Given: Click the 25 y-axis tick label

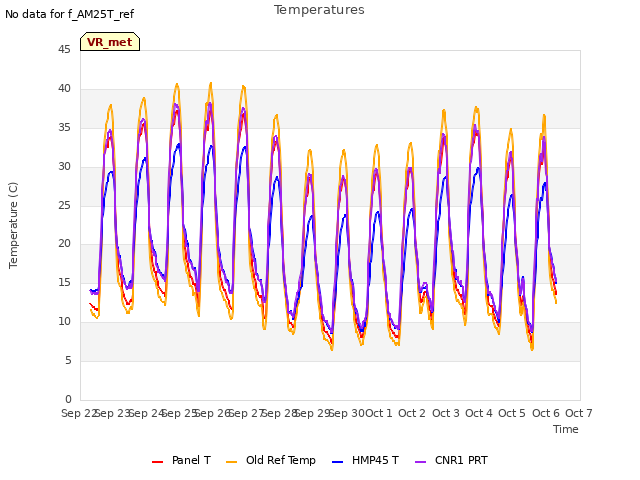Looking at the screenshot, I should 64,205.
